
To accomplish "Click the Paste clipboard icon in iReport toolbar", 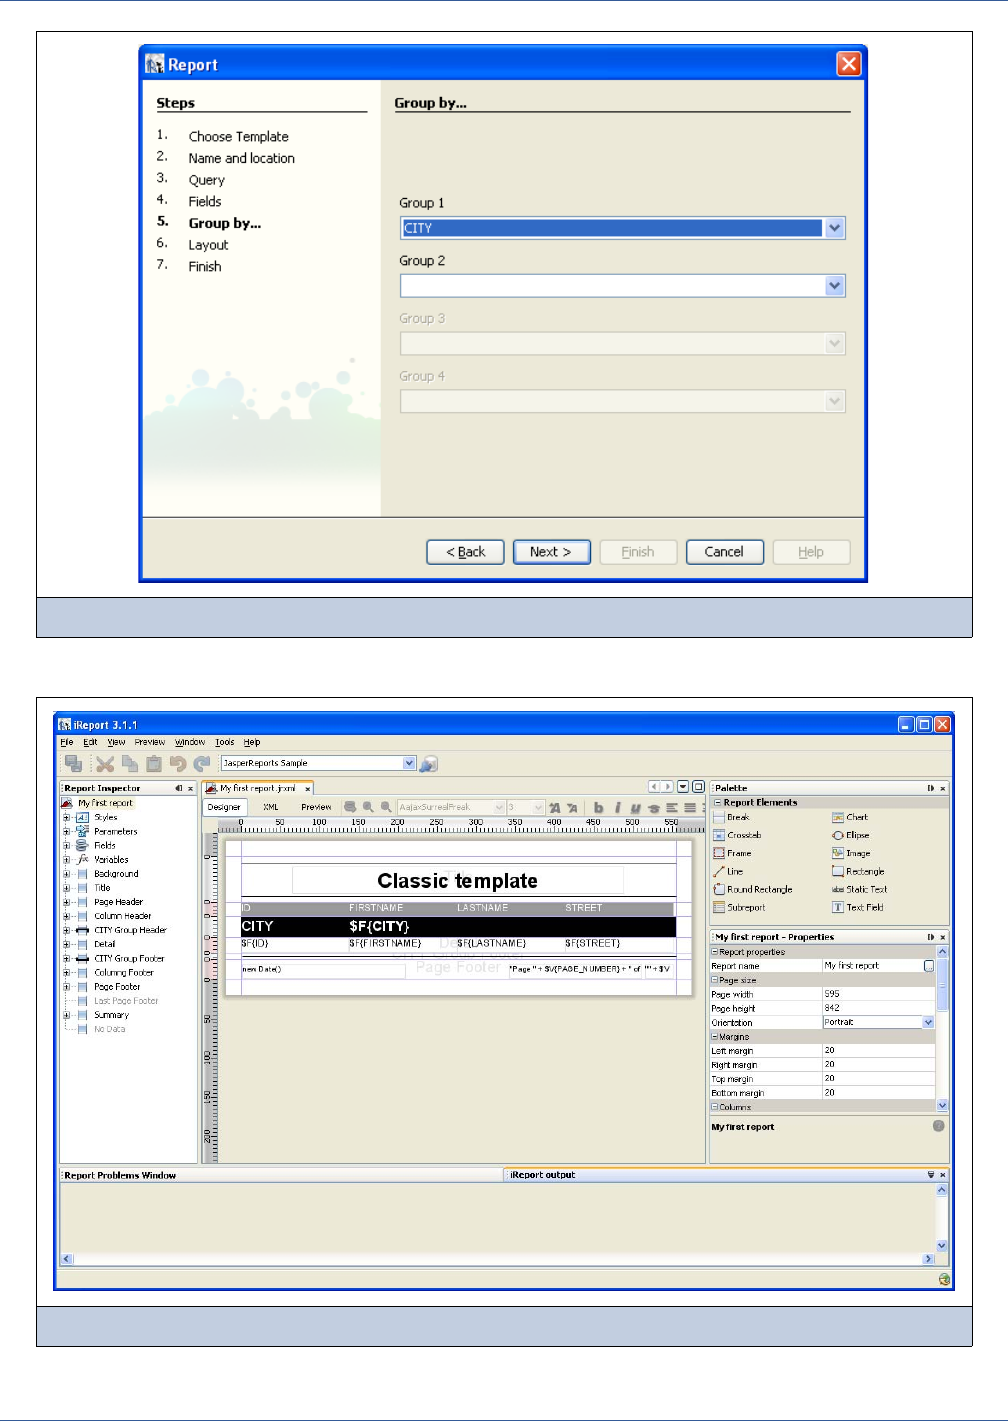I will (x=154, y=763).
